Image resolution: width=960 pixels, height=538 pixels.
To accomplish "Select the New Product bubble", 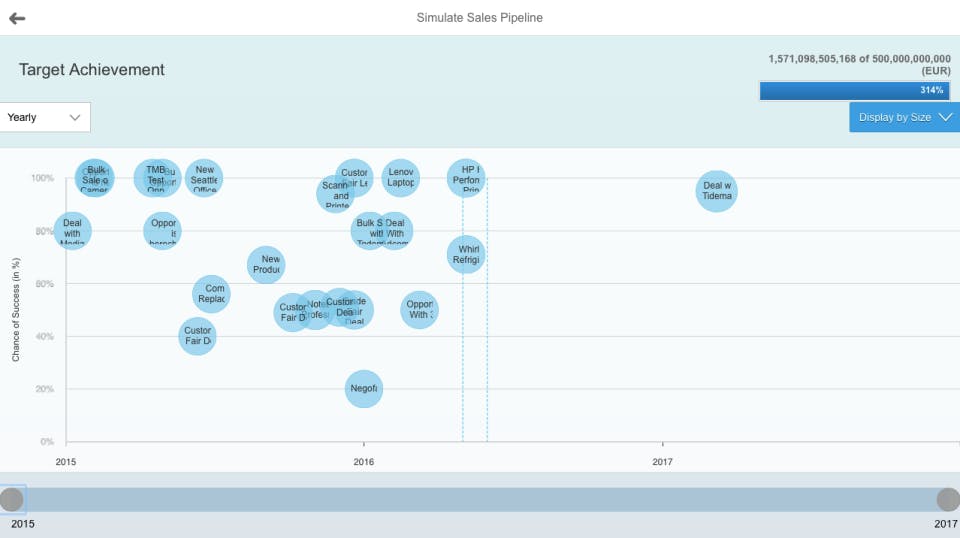I will (266, 265).
